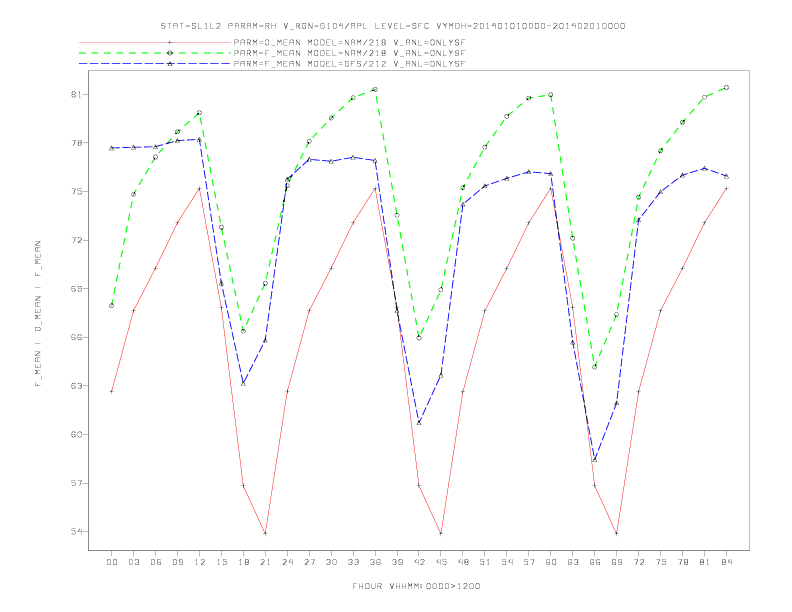Click x-axis forecast hour label 60
The width and height of the screenshot is (792, 612).
(x=551, y=562)
